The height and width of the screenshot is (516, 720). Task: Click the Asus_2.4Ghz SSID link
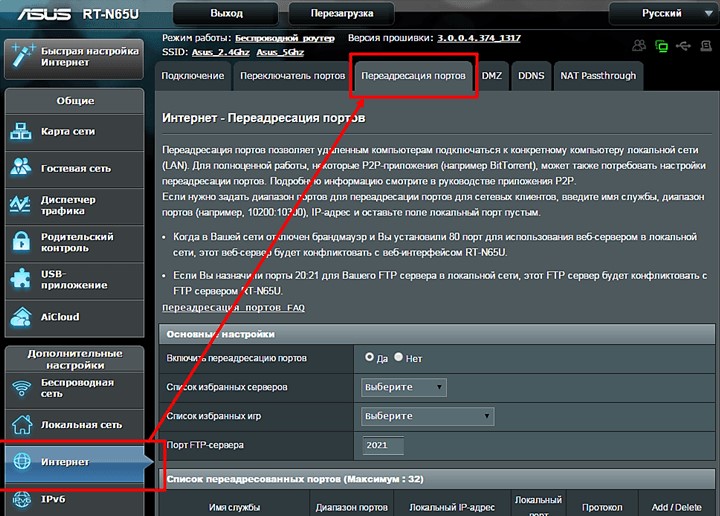(220, 52)
